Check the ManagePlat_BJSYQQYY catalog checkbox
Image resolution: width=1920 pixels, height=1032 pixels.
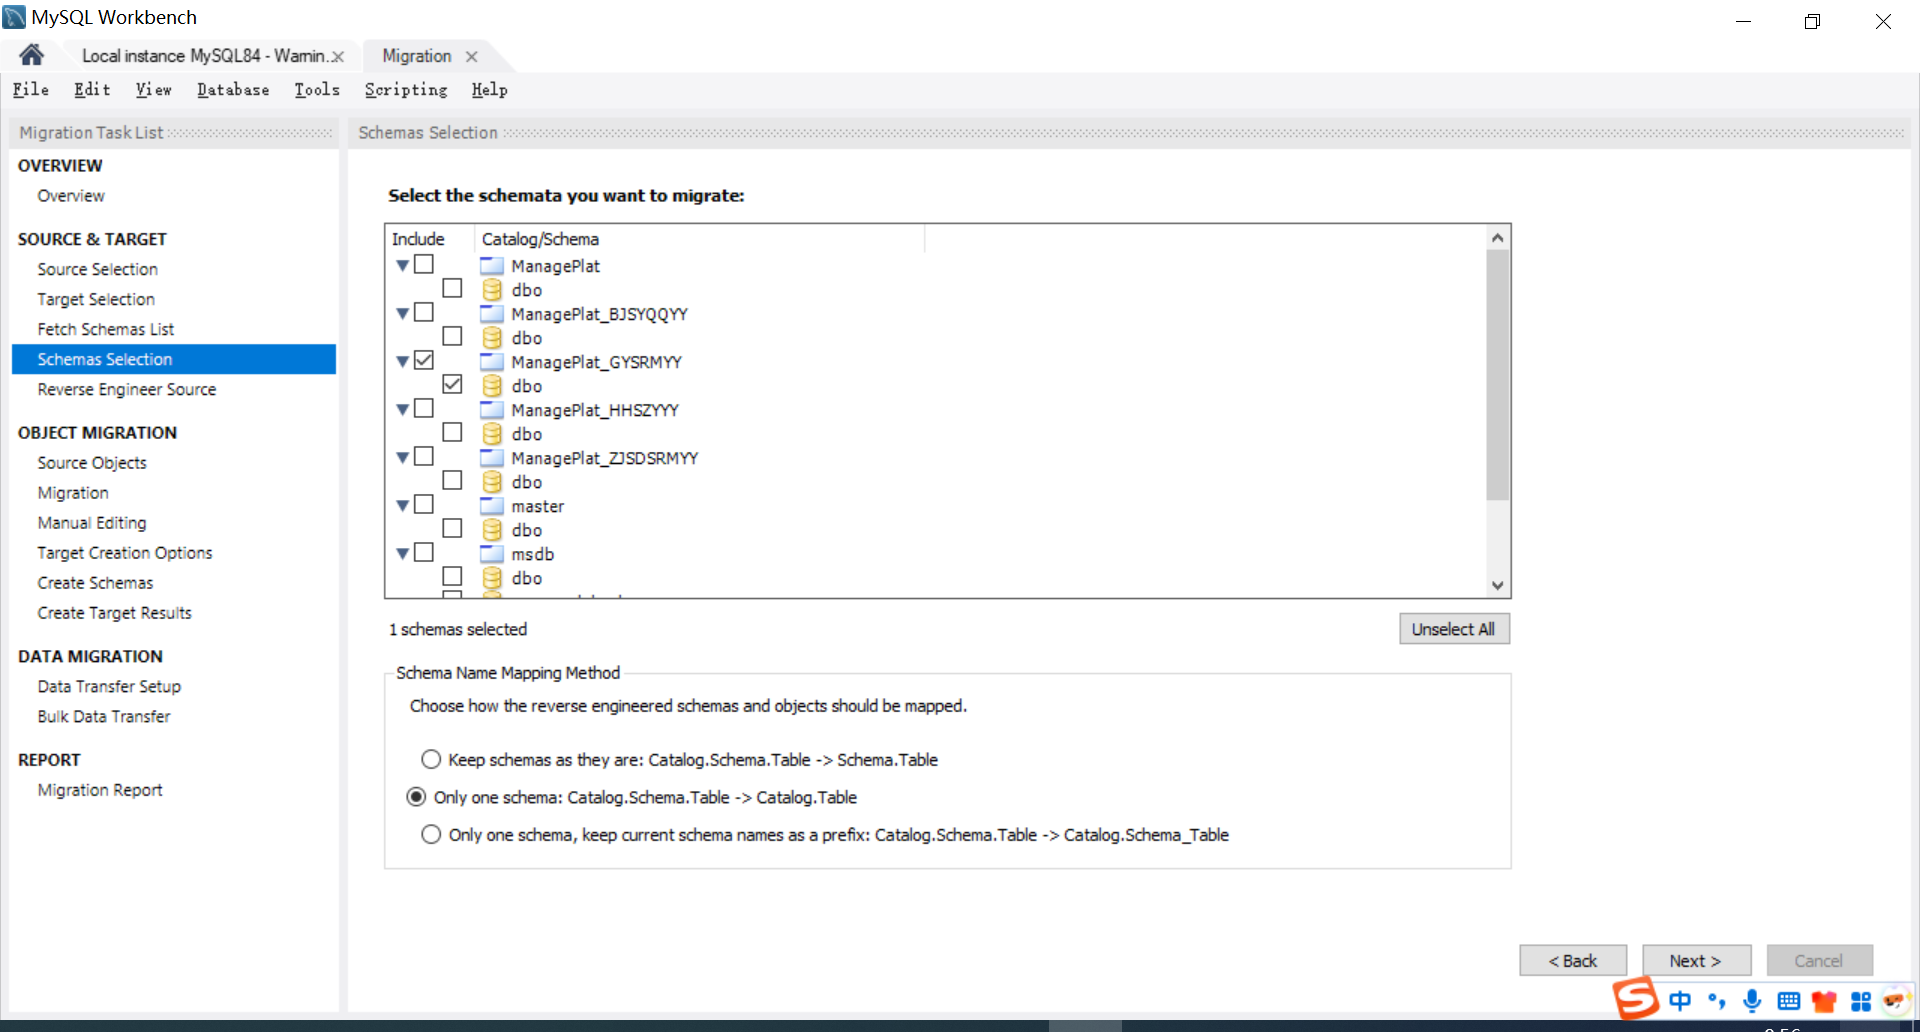[424, 312]
